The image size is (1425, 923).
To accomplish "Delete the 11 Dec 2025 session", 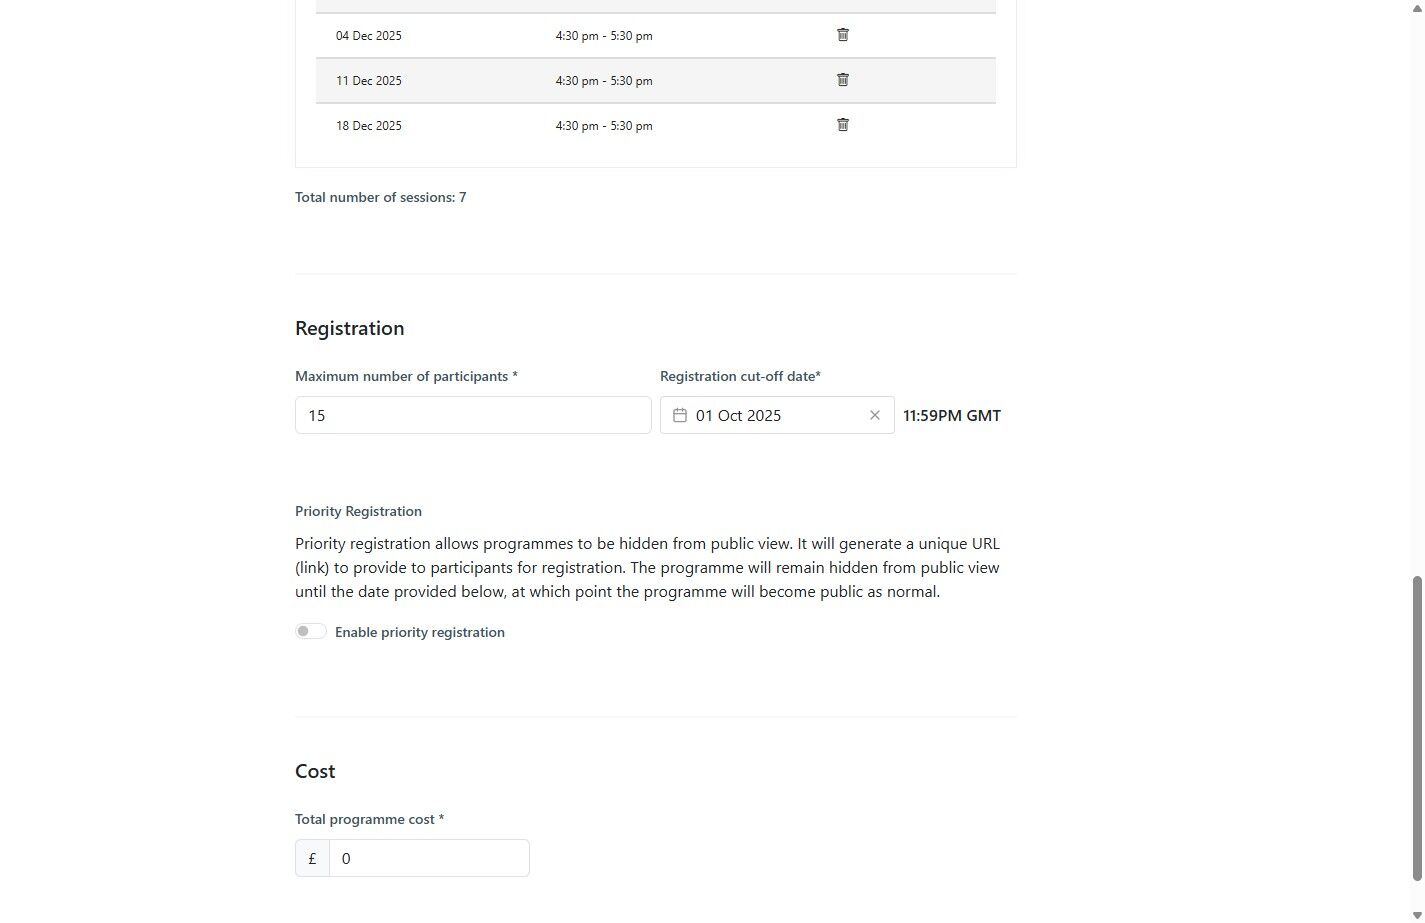I will tap(843, 80).
